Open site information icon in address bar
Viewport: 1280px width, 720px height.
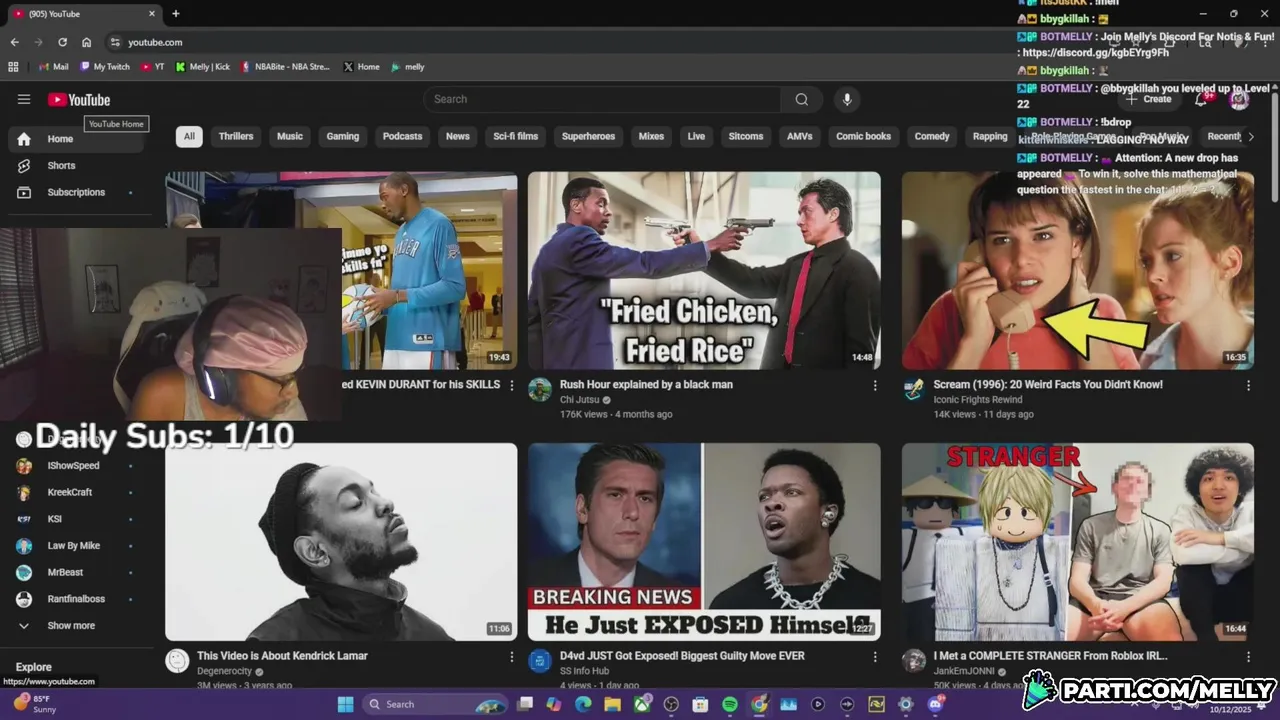pos(115,42)
